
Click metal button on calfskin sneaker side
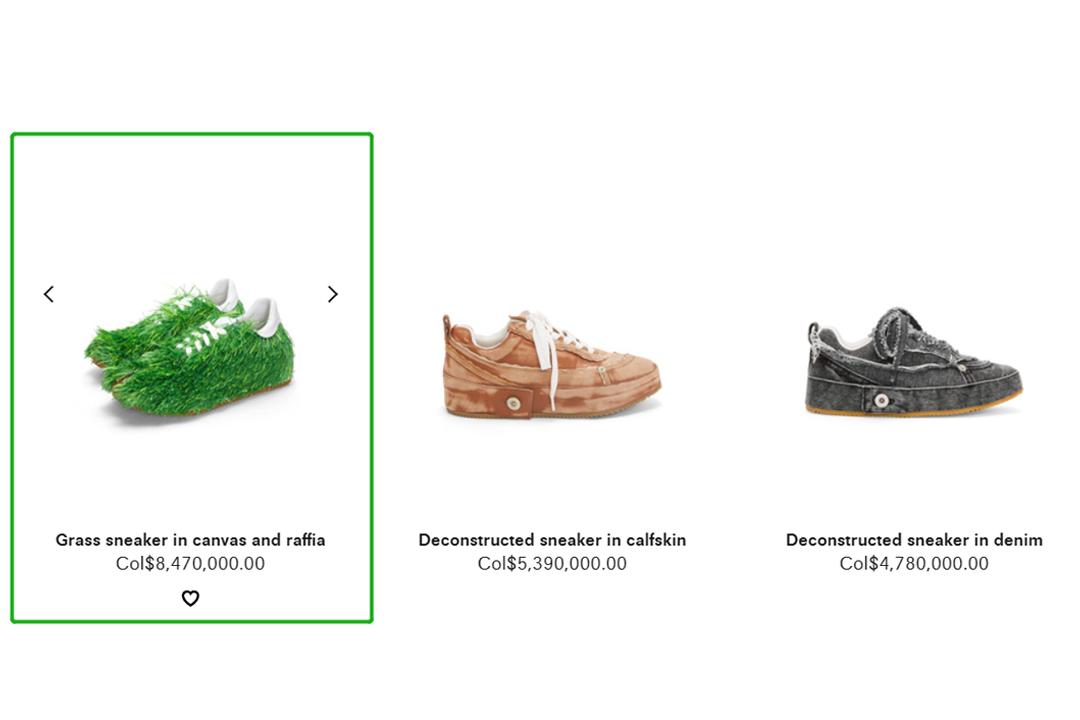click(x=512, y=404)
